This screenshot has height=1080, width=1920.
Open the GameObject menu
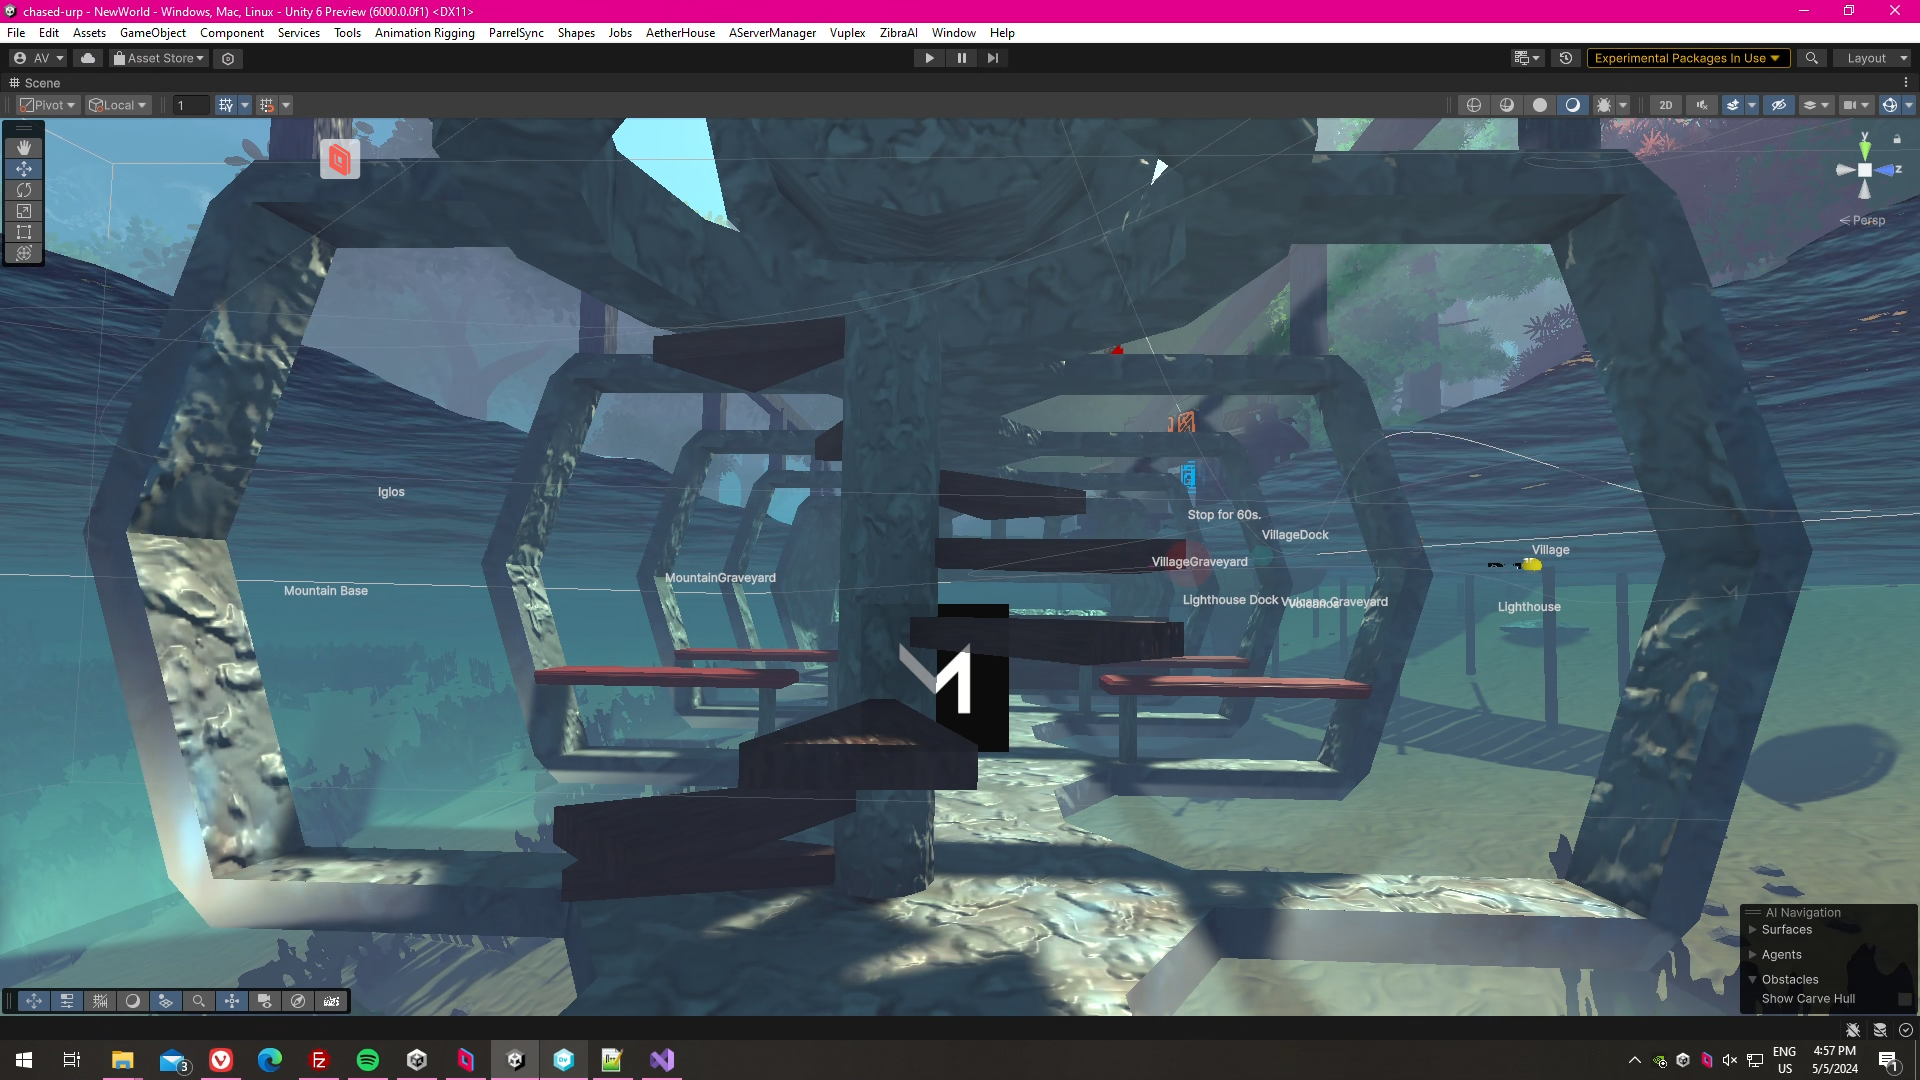pos(152,33)
